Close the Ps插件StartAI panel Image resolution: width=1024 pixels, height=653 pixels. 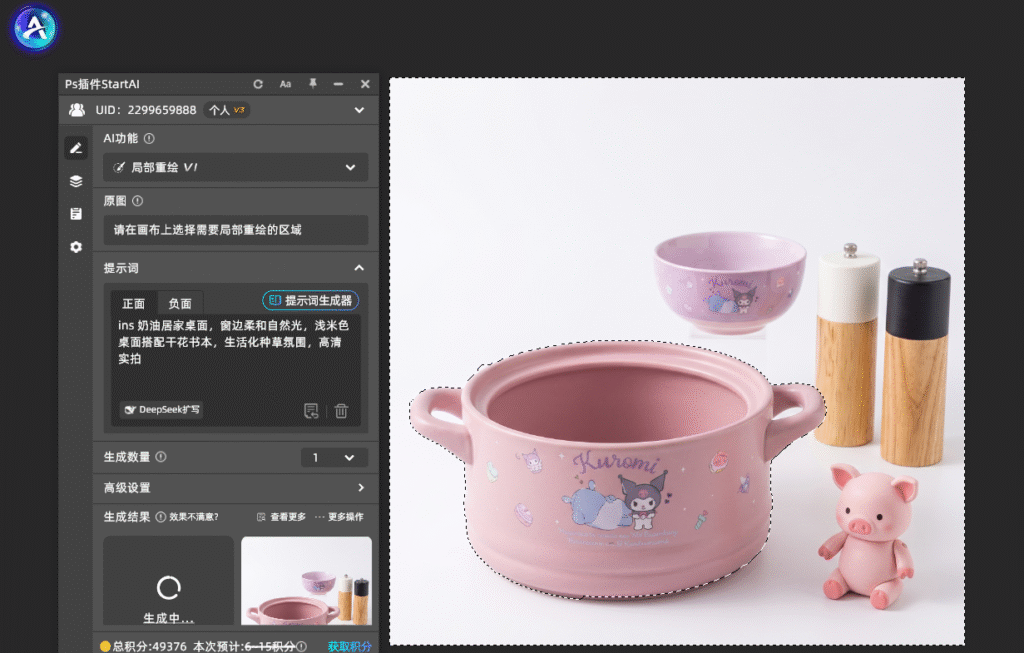(x=365, y=84)
